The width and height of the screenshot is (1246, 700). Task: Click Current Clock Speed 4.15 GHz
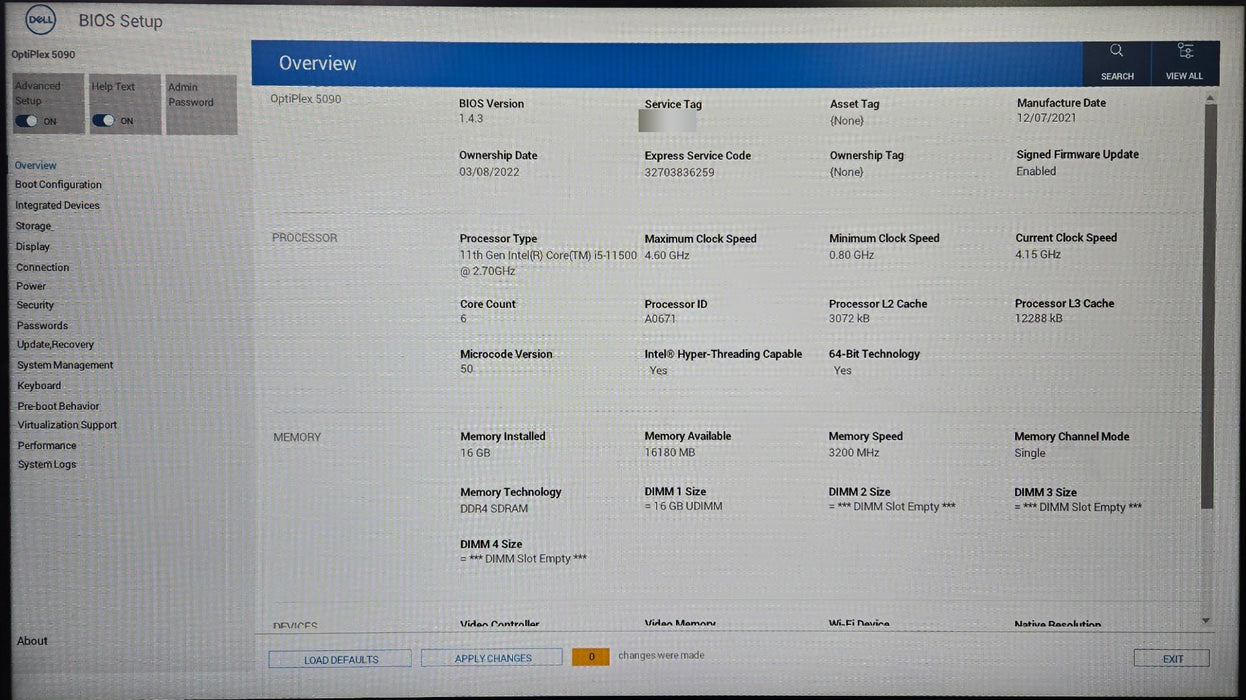(x=1038, y=254)
